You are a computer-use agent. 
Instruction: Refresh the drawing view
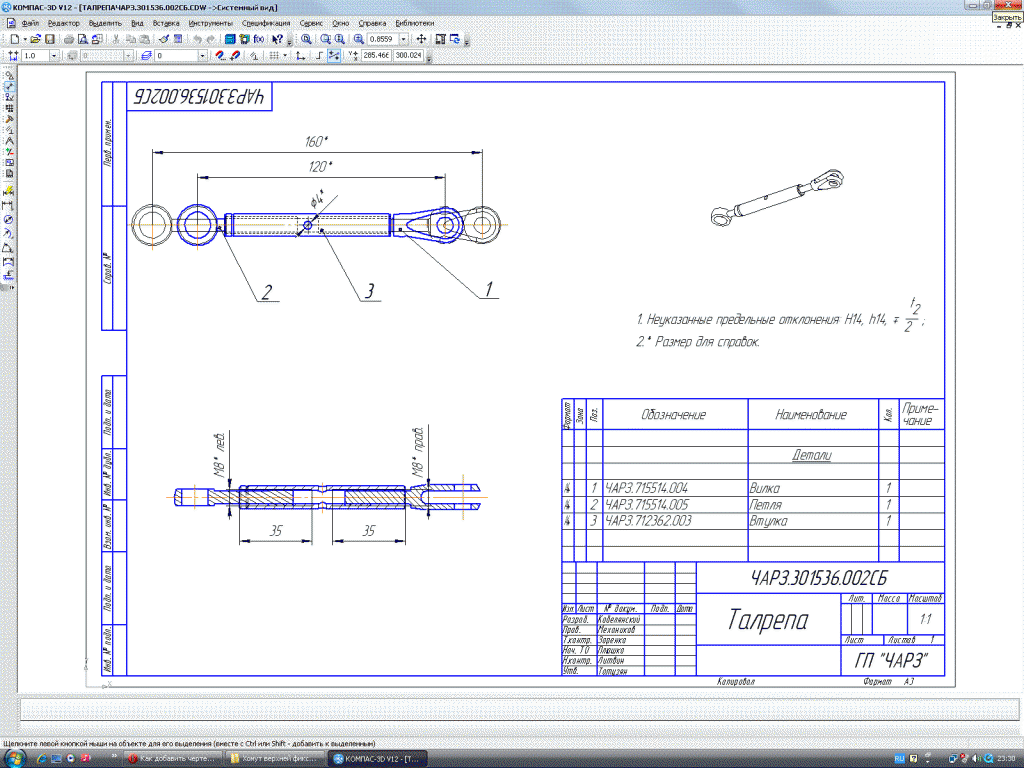455,39
